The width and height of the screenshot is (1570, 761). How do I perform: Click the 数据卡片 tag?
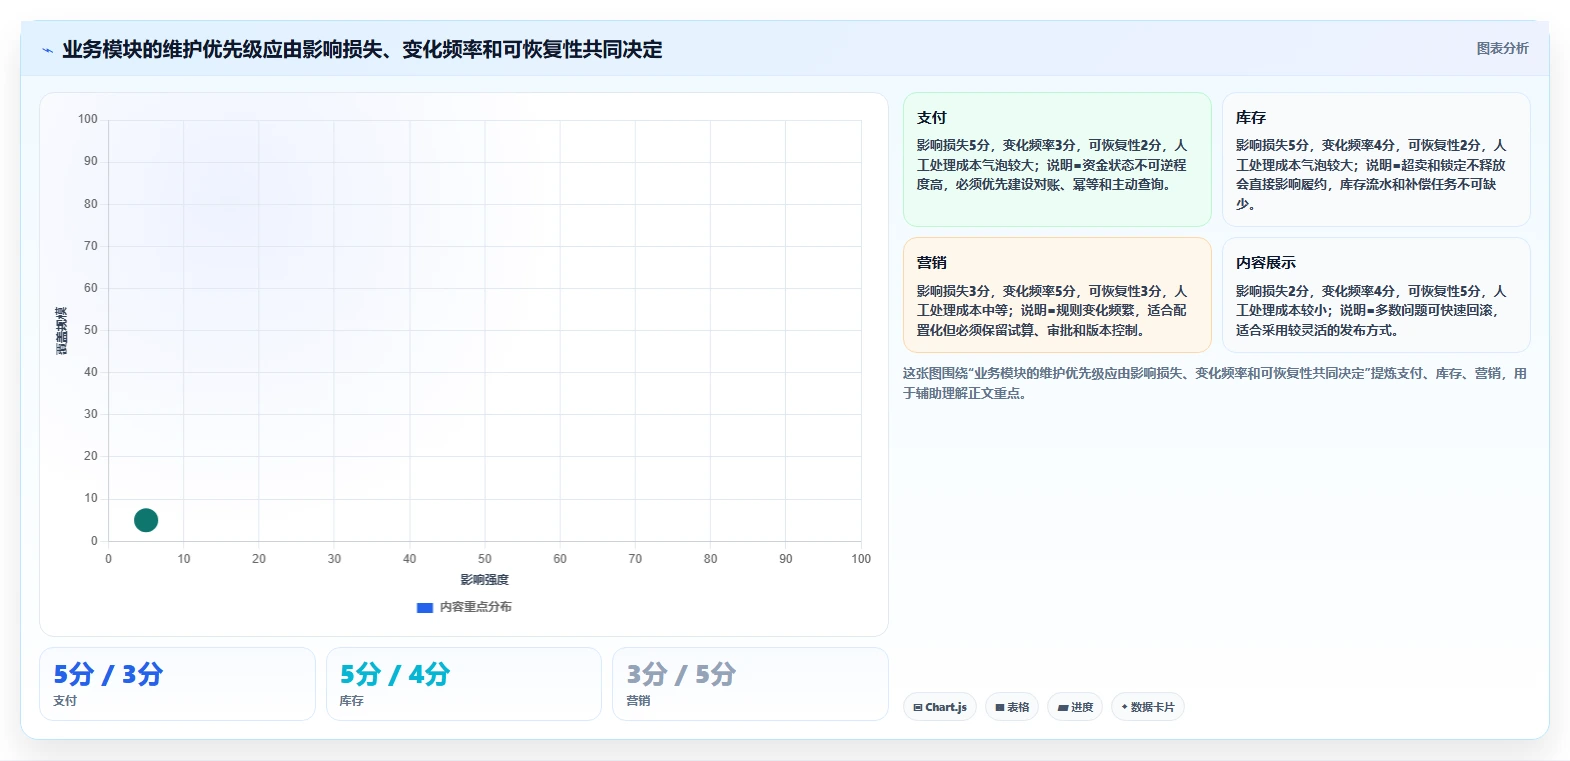click(x=1148, y=707)
